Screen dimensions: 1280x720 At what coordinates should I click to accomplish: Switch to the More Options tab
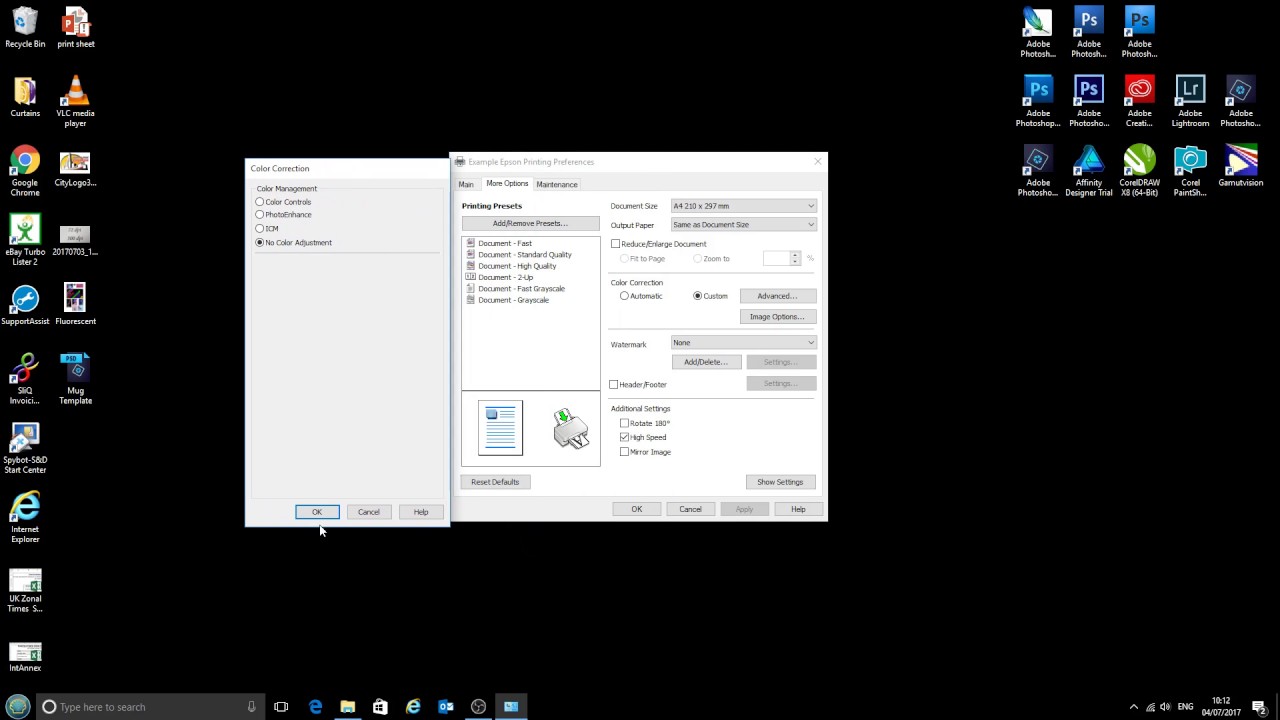coord(507,183)
